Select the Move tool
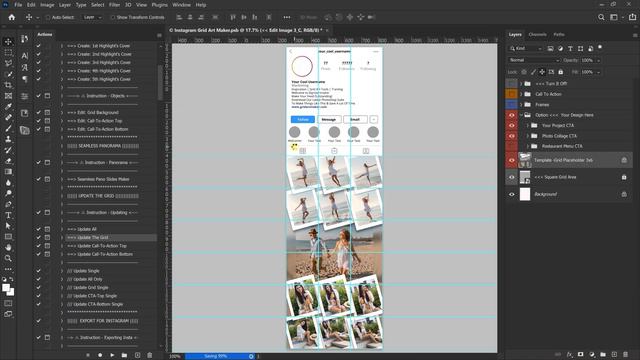Image resolution: width=640 pixels, height=360 pixels. tap(8, 42)
